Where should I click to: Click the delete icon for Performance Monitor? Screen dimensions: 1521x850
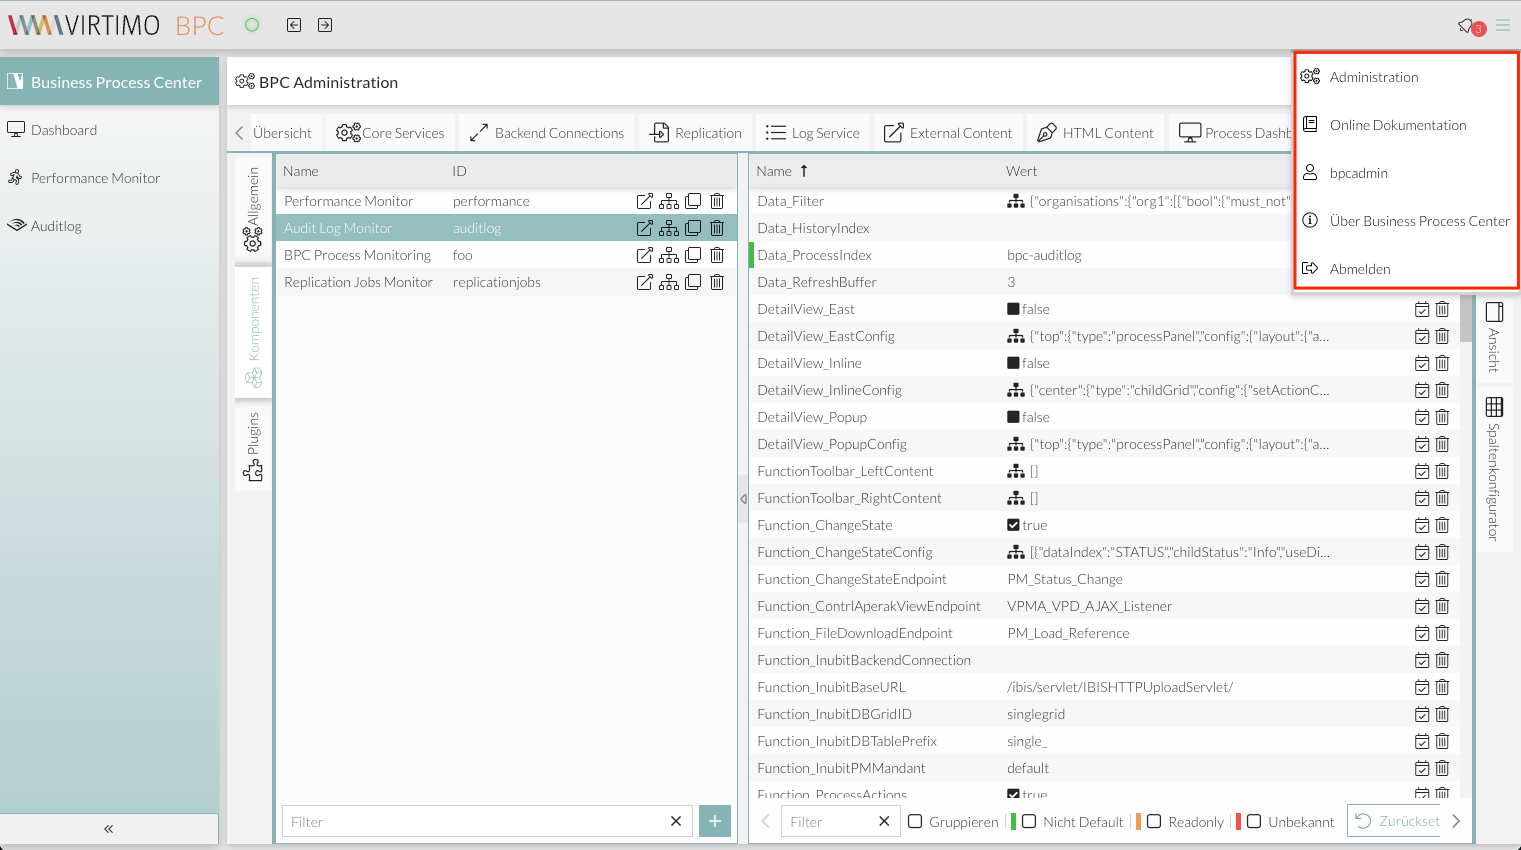pyautogui.click(x=717, y=201)
